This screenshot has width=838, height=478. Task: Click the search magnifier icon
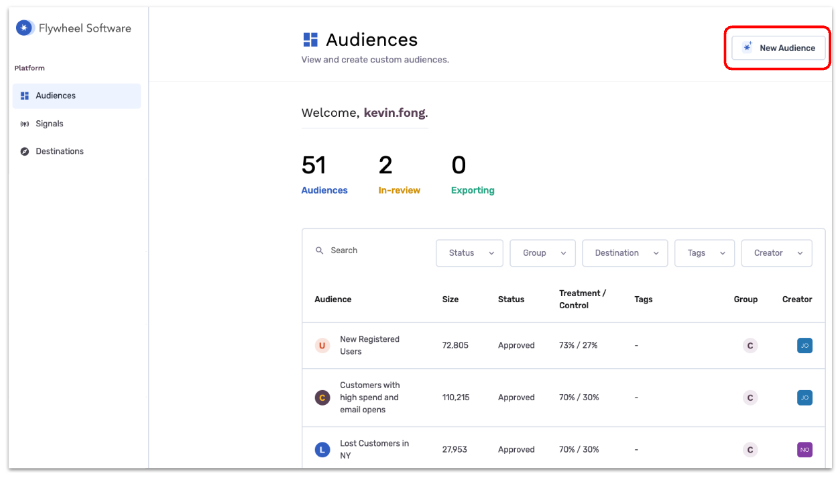(320, 251)
